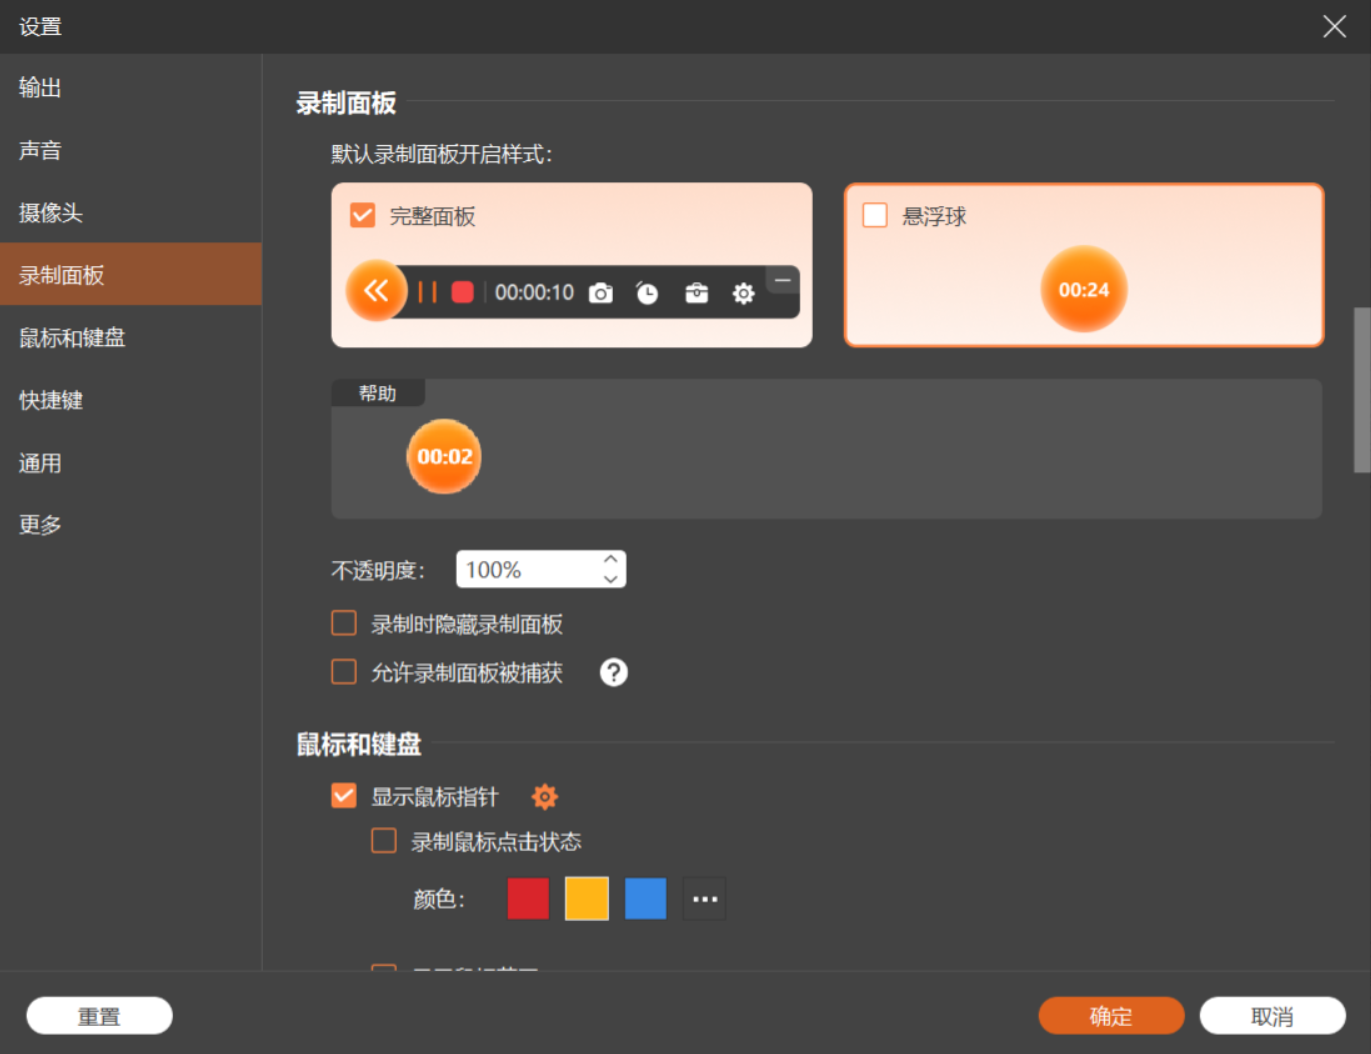Click the 不透明度 label
This screenshot has height=1054, width=1371.
[x=378, y=570]
